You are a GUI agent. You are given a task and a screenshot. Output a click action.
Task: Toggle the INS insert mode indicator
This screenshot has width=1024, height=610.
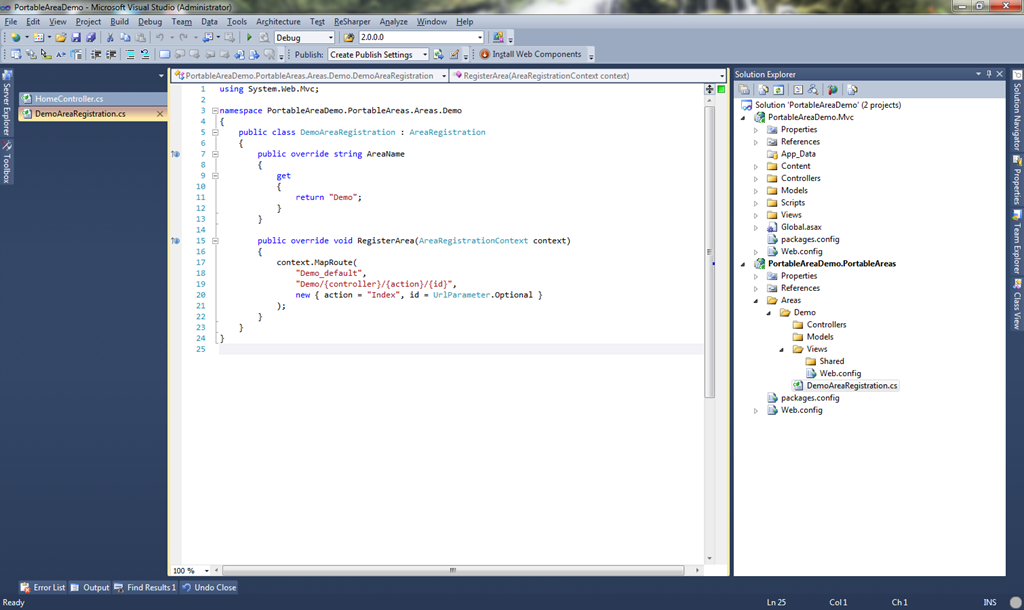(989, 602)
